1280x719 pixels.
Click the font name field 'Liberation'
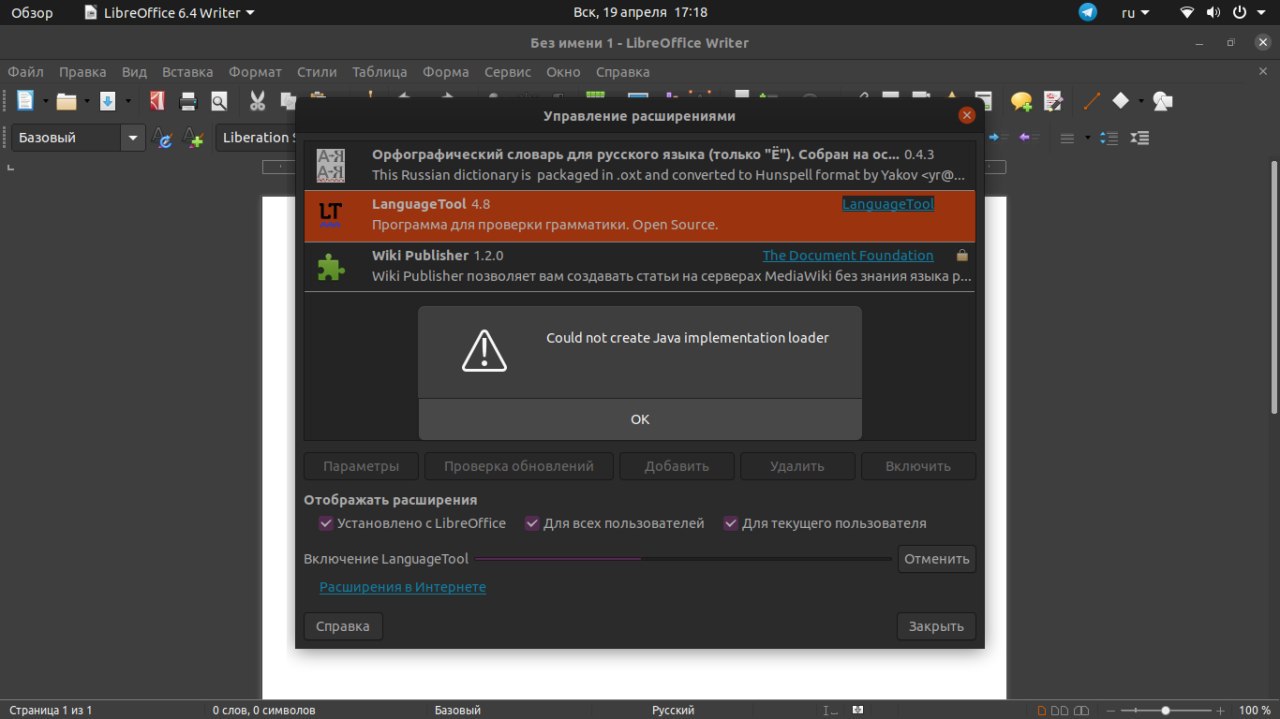tap(257, 138)
